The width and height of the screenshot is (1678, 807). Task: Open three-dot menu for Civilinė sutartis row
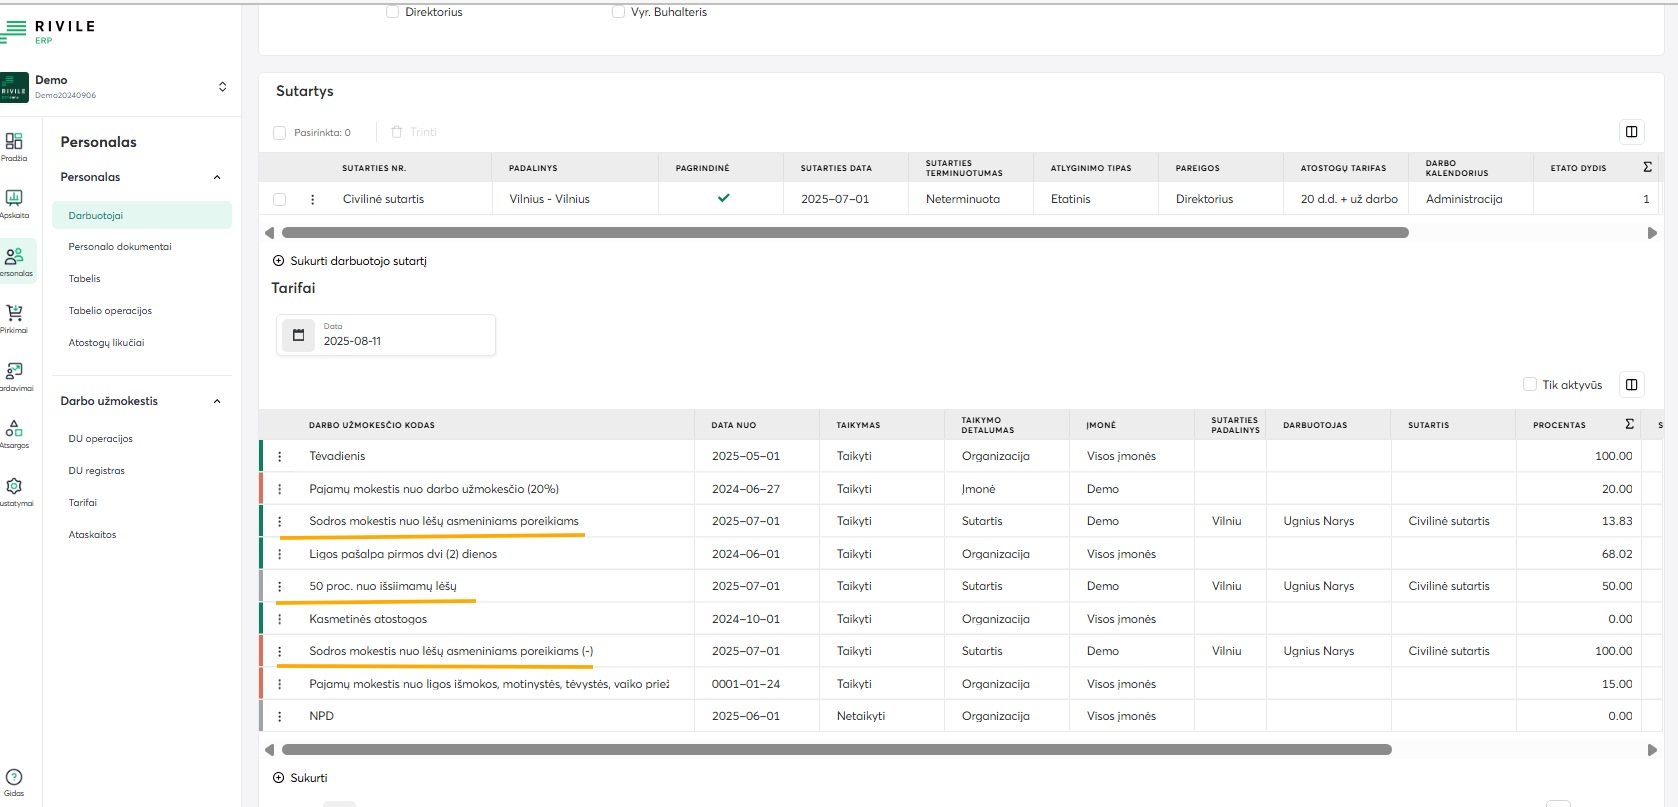(313, 200)
